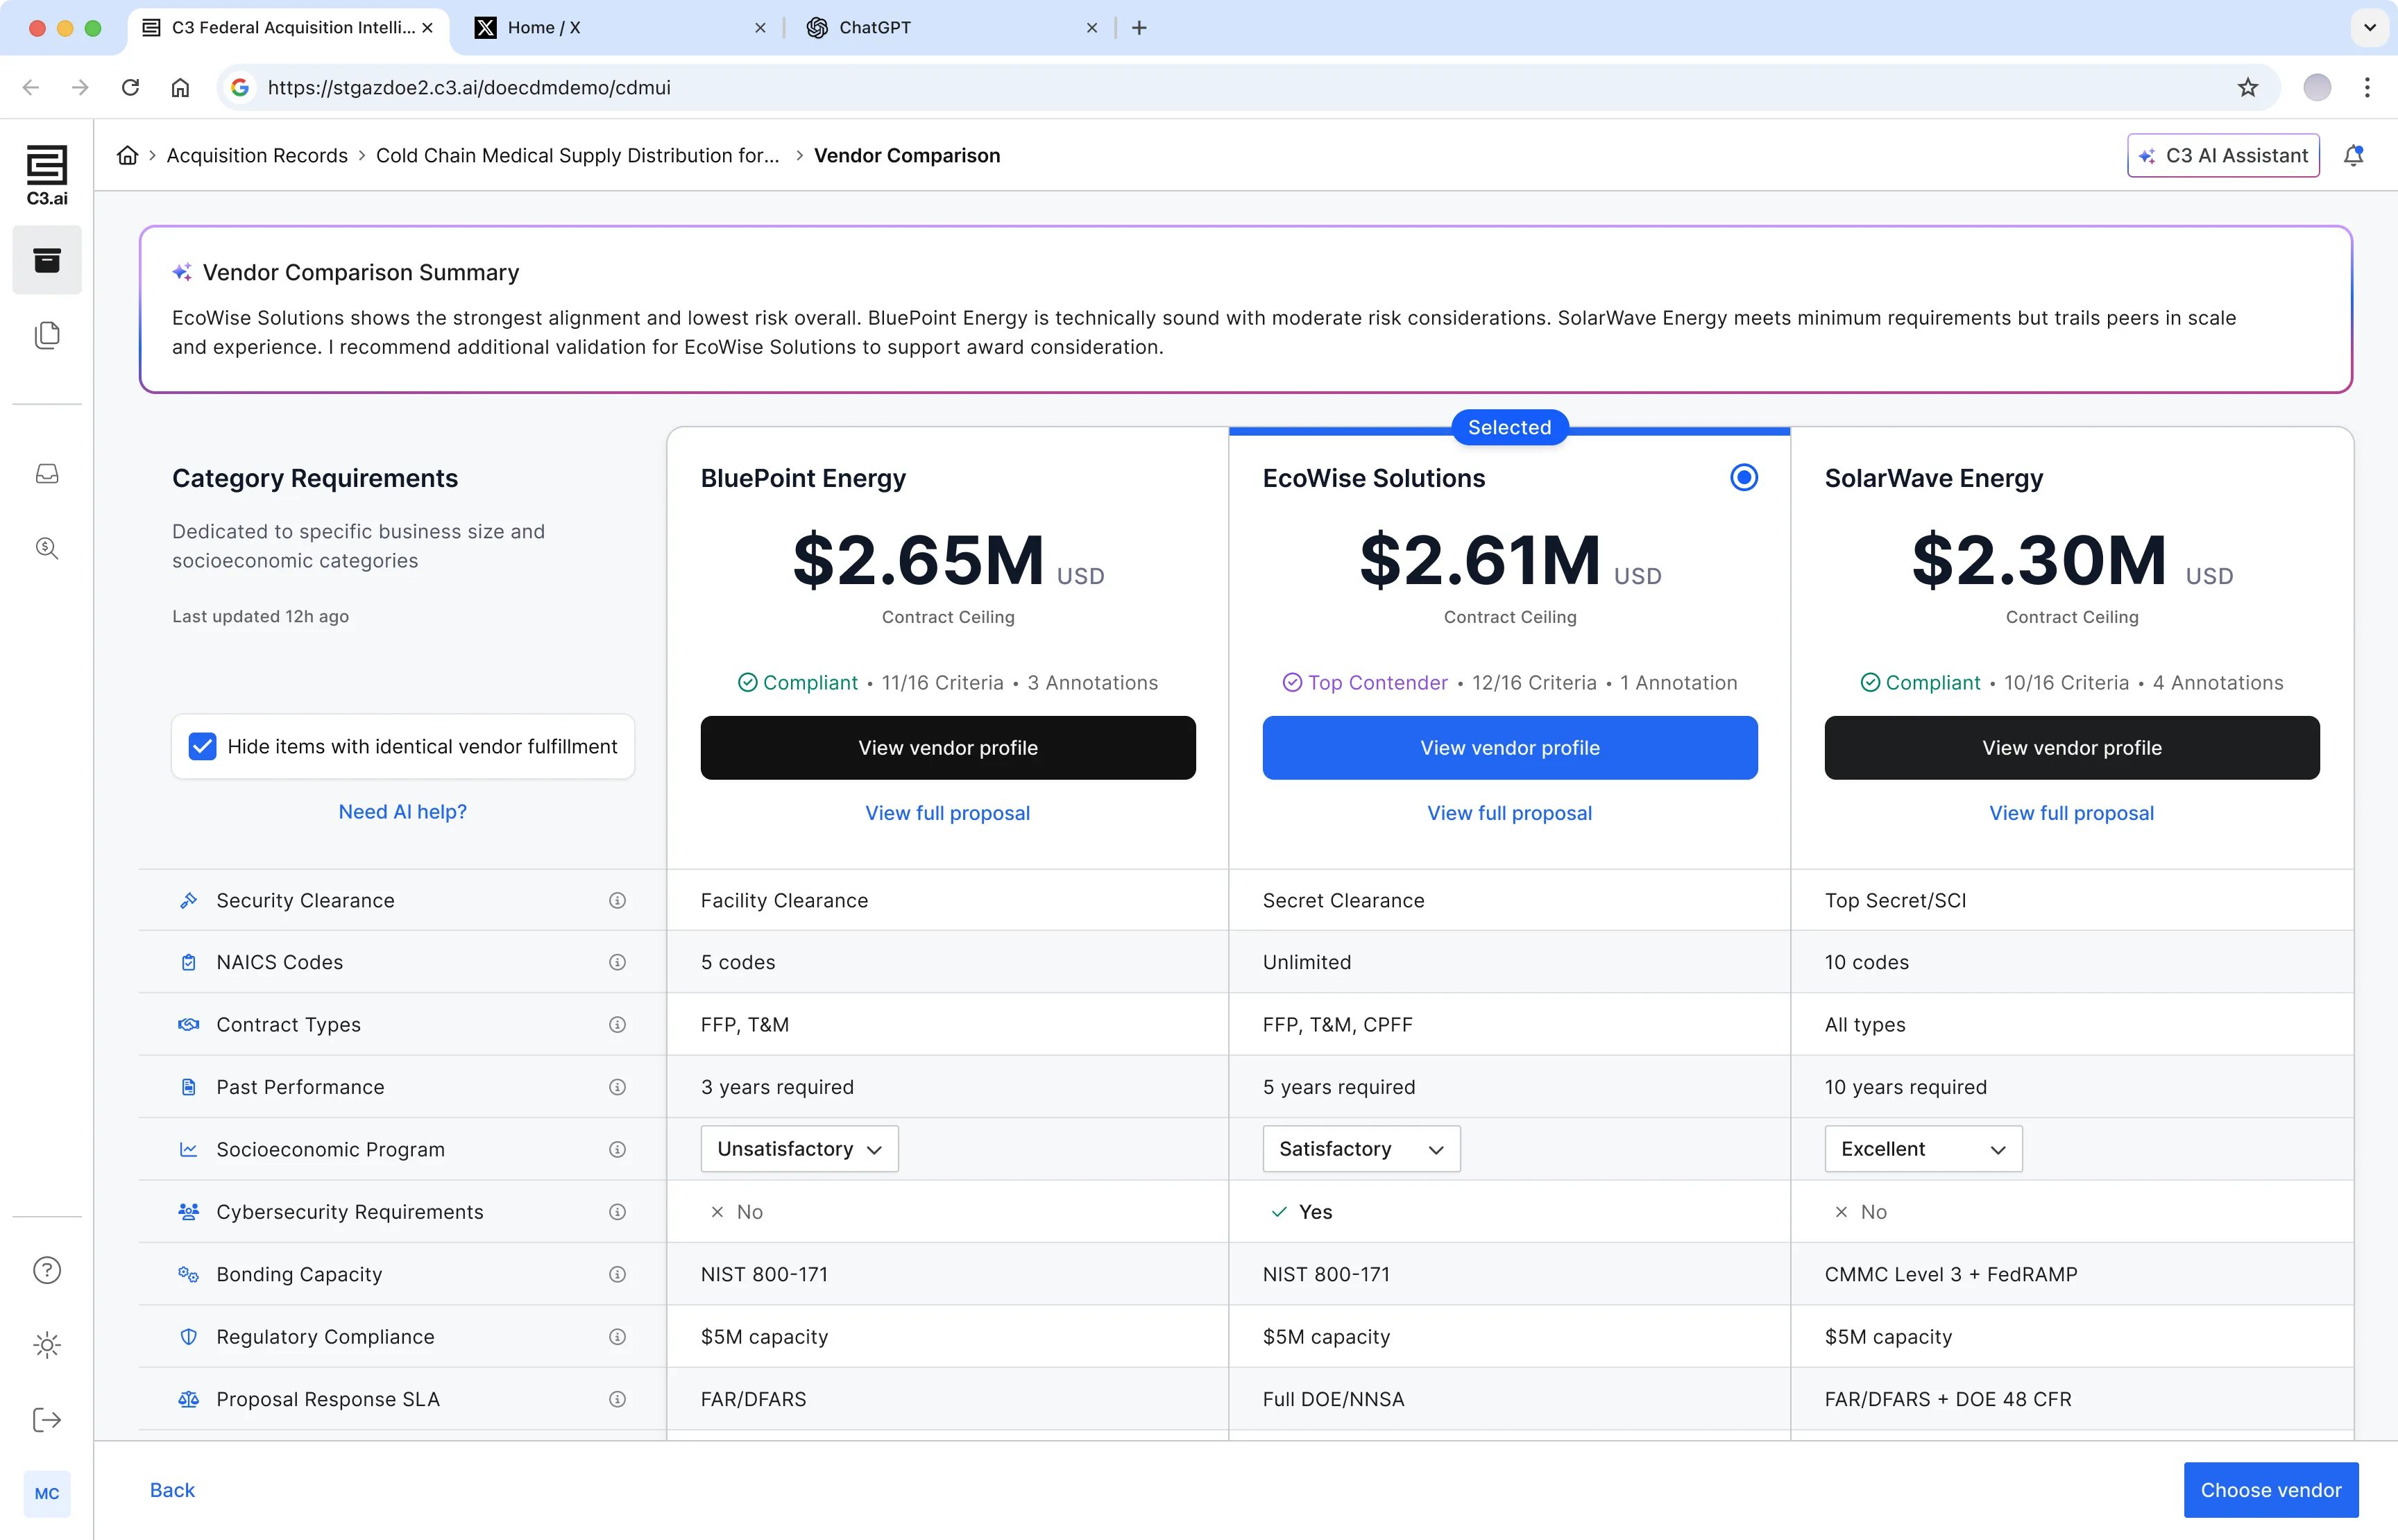Go to Acquisition Records breadcrumb

tap(257, 156)
